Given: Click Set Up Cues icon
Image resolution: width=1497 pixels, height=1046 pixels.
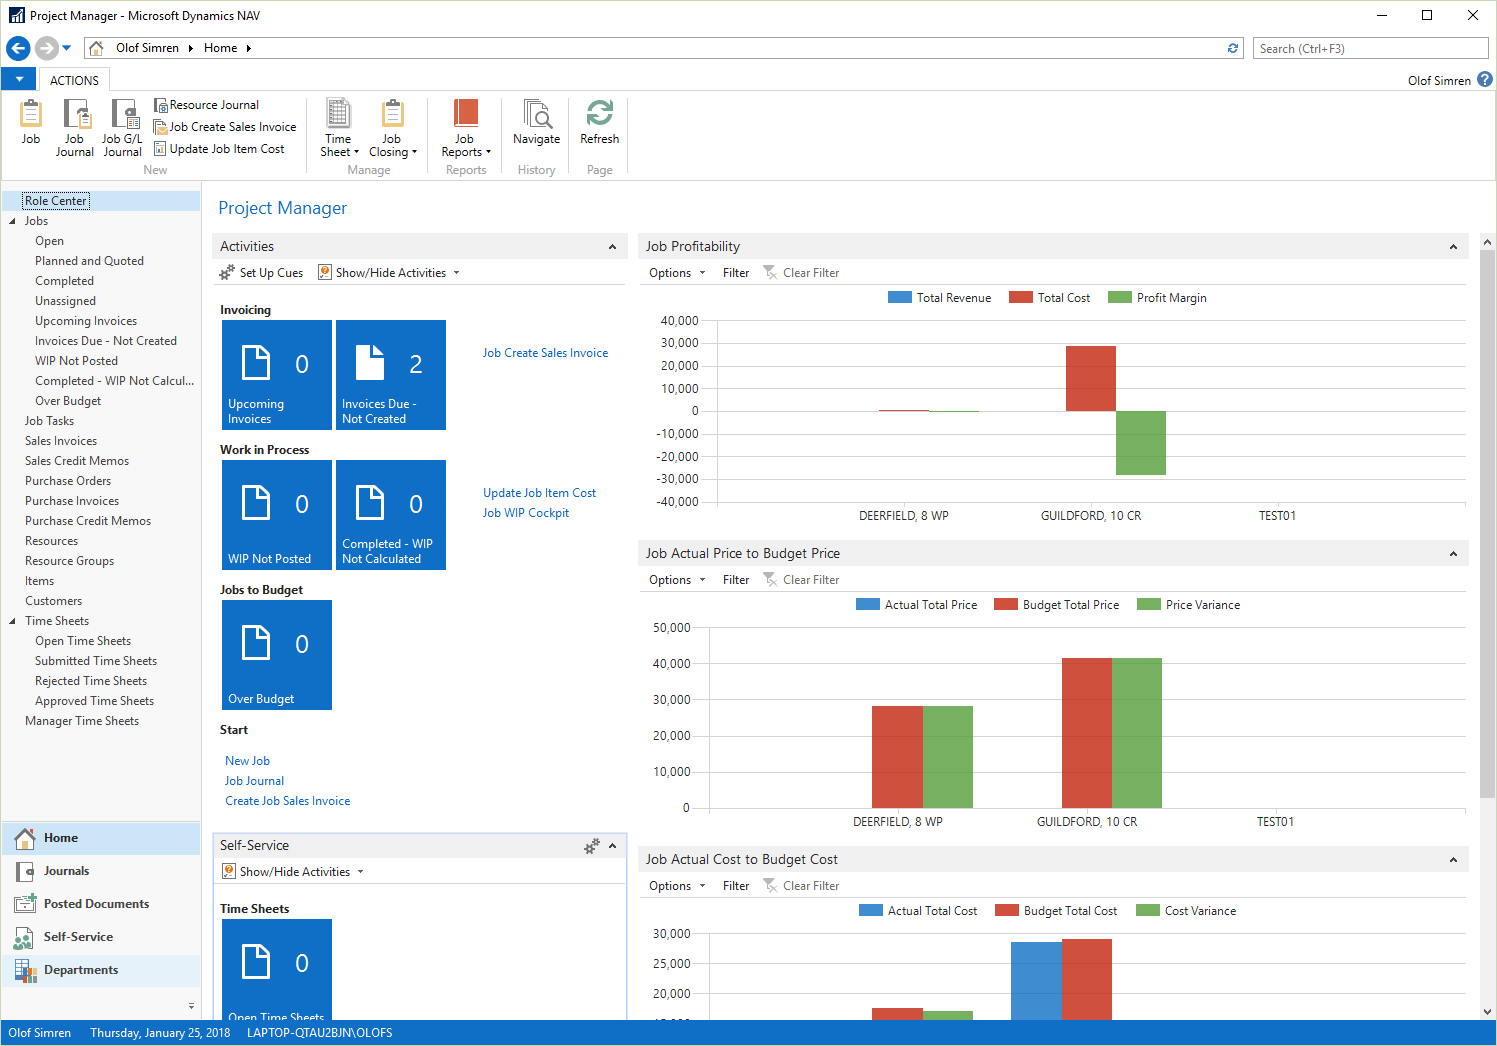Looking at the screenshot, I should click(x=228, y=273).
